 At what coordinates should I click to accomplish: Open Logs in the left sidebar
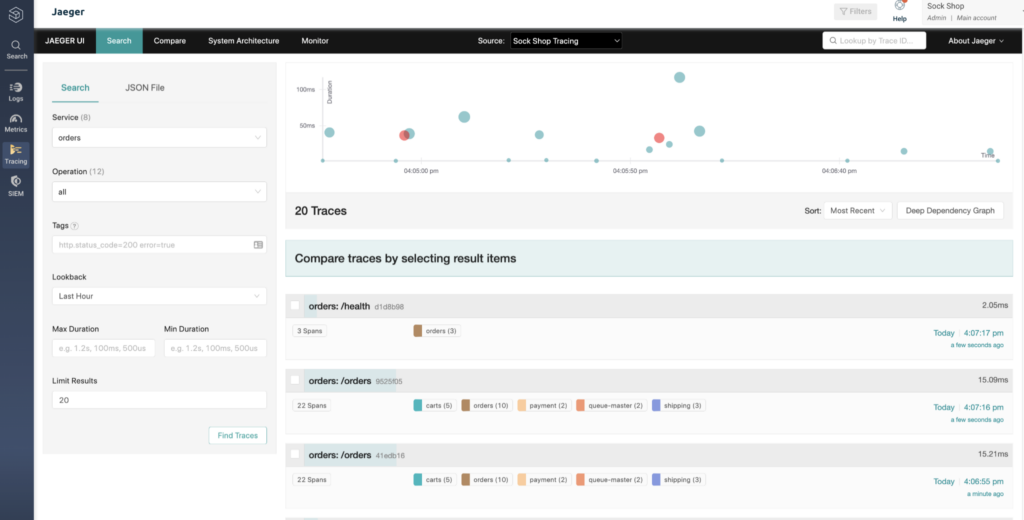pos(16,92)
